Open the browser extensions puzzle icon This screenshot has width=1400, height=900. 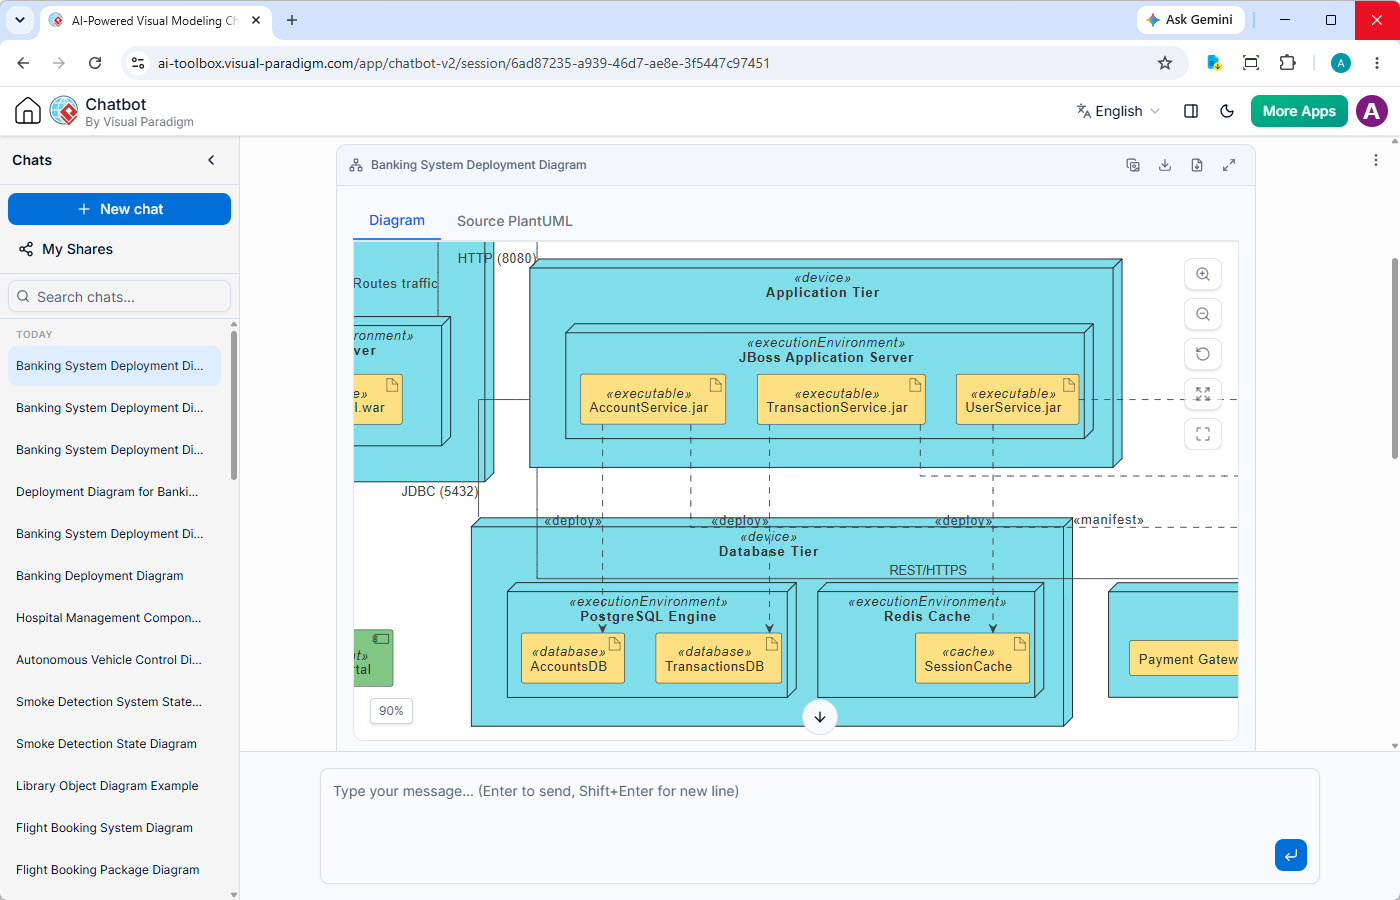(1288, 63)
